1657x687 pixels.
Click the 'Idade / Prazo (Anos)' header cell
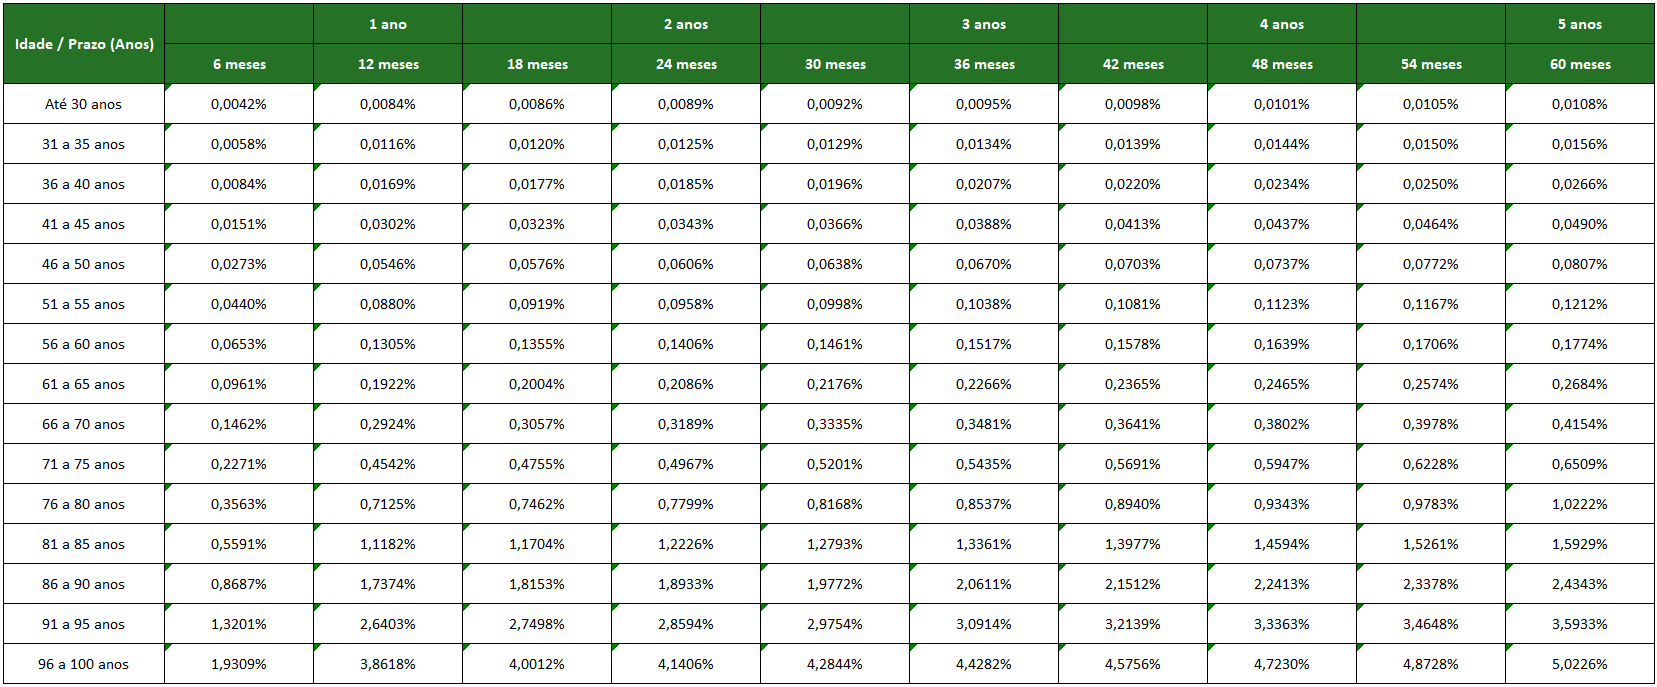click(84, 44)
